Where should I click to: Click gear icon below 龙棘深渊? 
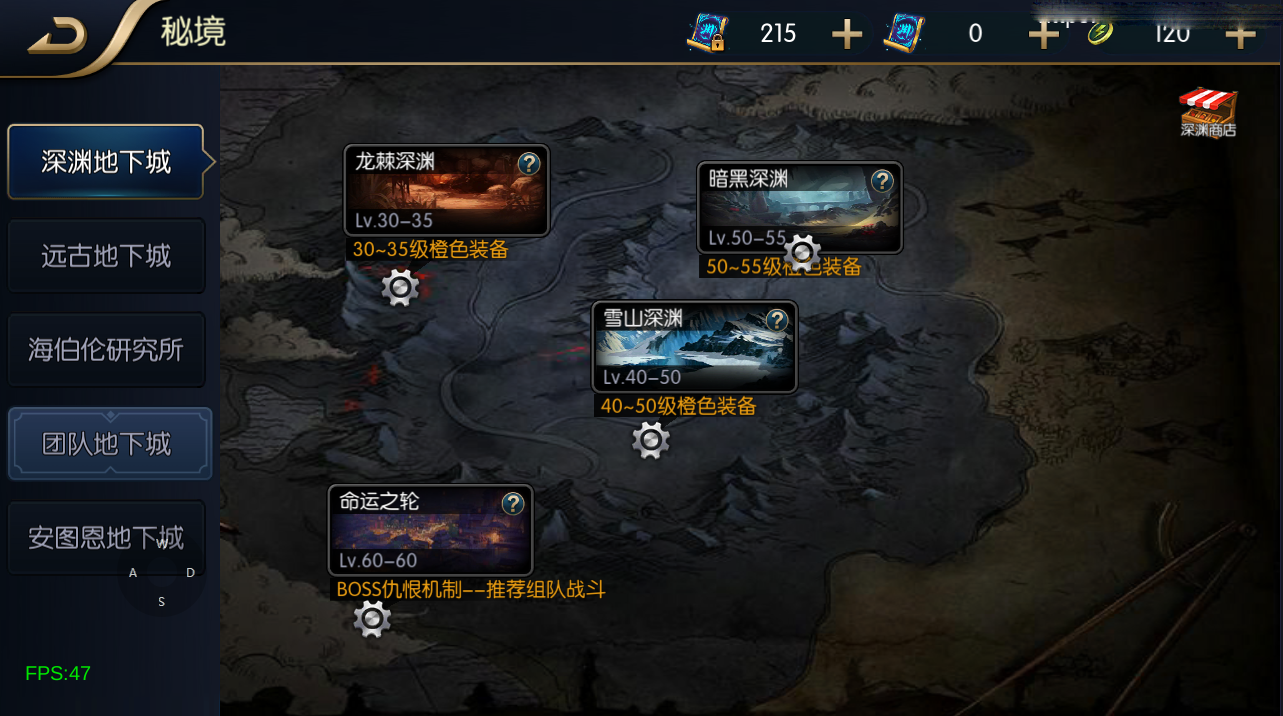(400, 288)
